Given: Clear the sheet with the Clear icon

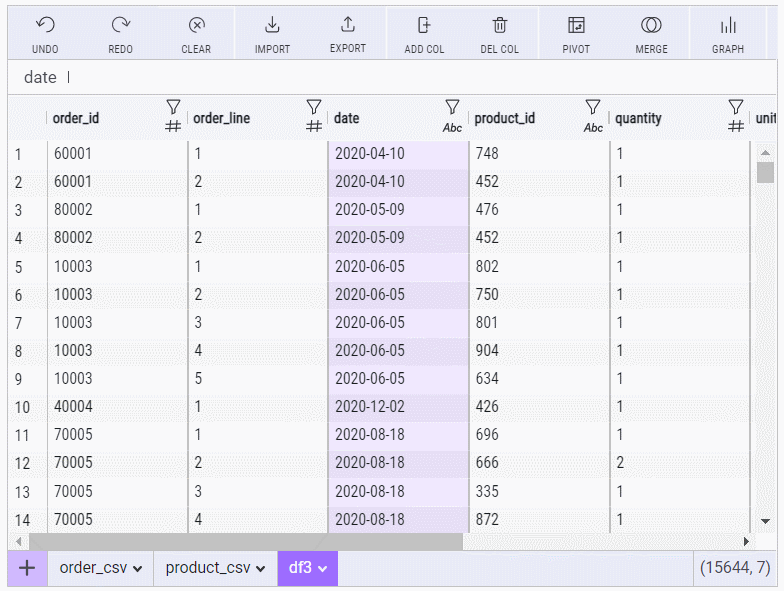Looking at the screenshot, I should (x=196, y=26).
